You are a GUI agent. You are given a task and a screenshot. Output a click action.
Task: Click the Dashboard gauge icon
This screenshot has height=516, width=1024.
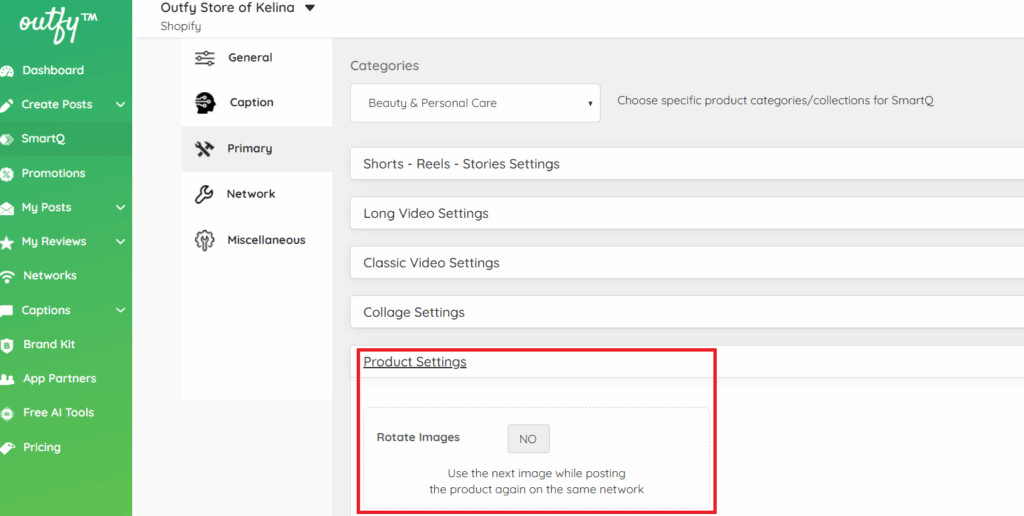pyautogui.click(x=7, y=71)
